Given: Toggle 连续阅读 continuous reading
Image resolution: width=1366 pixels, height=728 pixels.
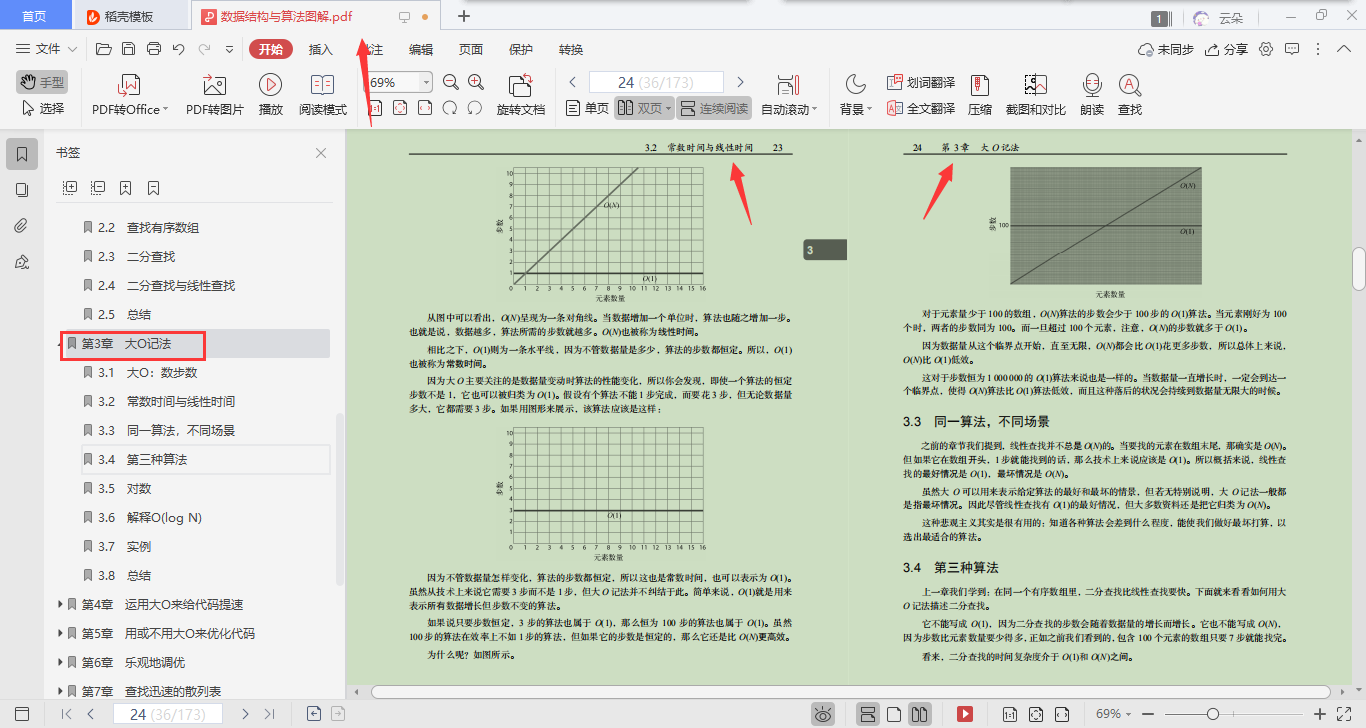Looking at the screenshot, I should (x=713, y=108).
